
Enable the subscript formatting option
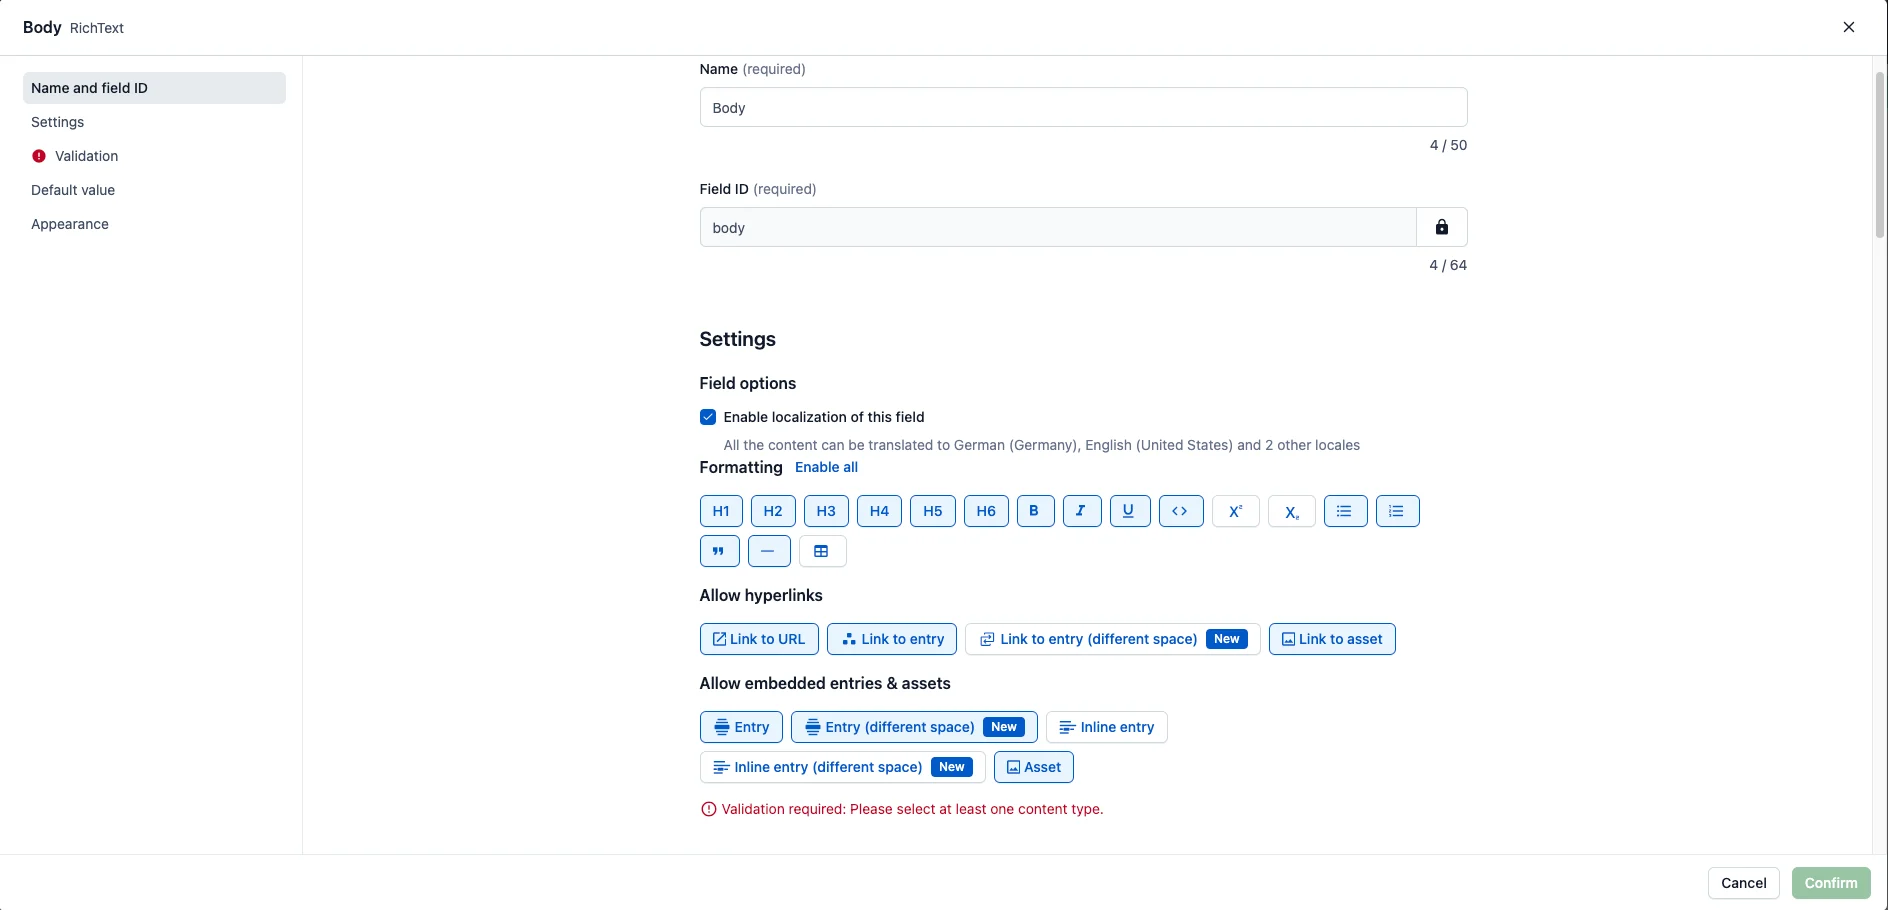1291,511
